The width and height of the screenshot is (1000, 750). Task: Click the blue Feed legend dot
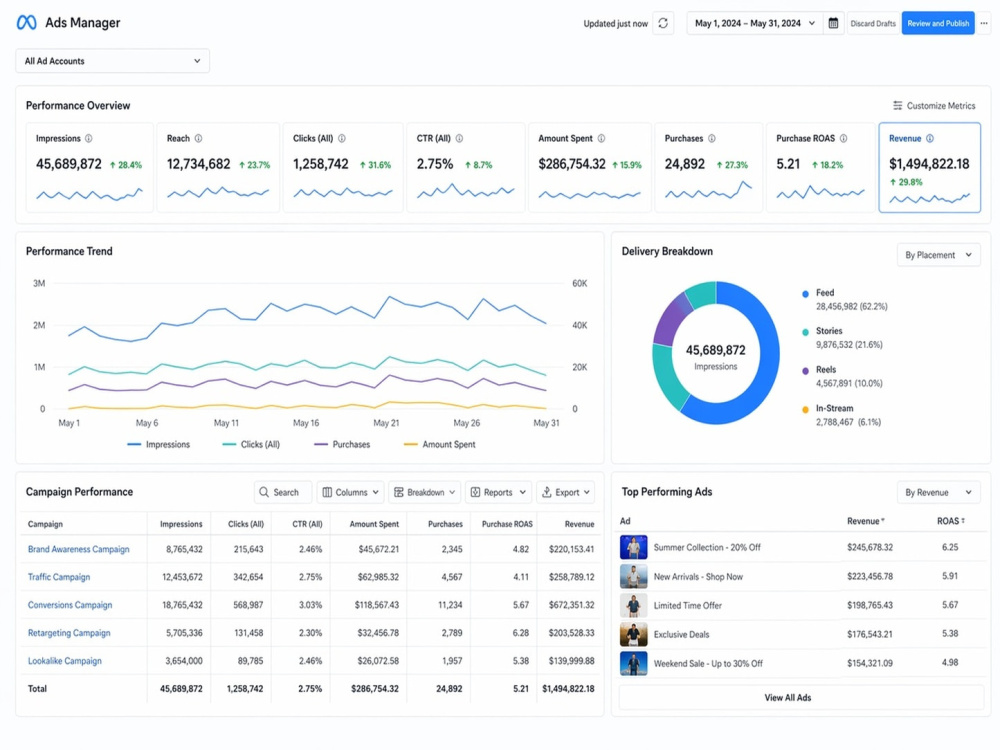(x=805, y=294)
